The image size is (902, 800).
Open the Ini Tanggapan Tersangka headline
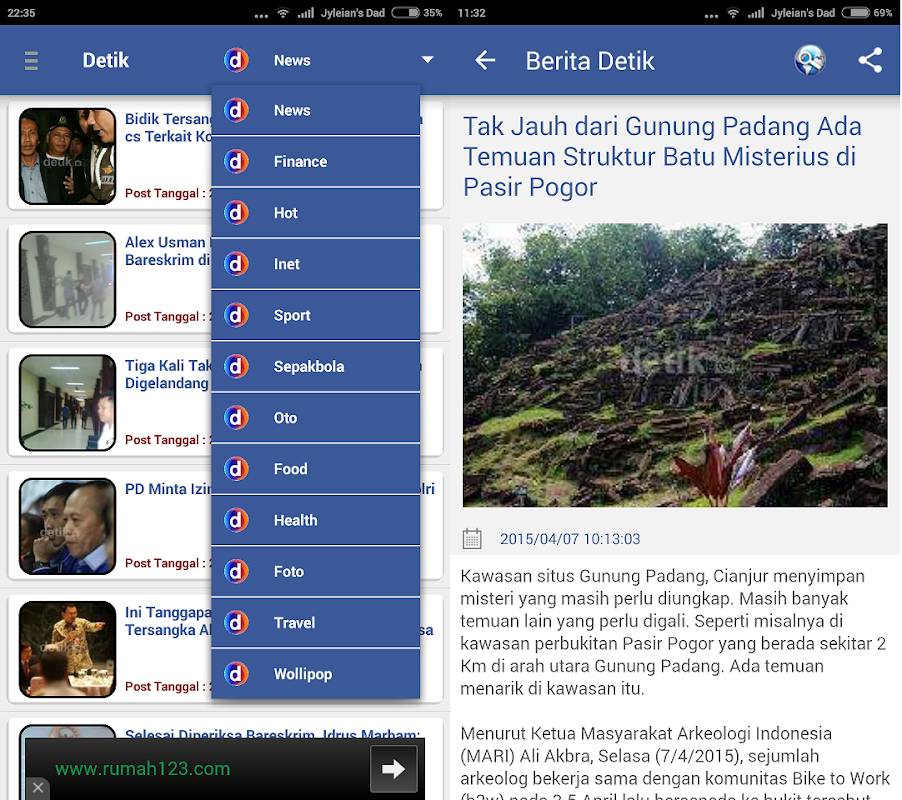tap(168, 621)
